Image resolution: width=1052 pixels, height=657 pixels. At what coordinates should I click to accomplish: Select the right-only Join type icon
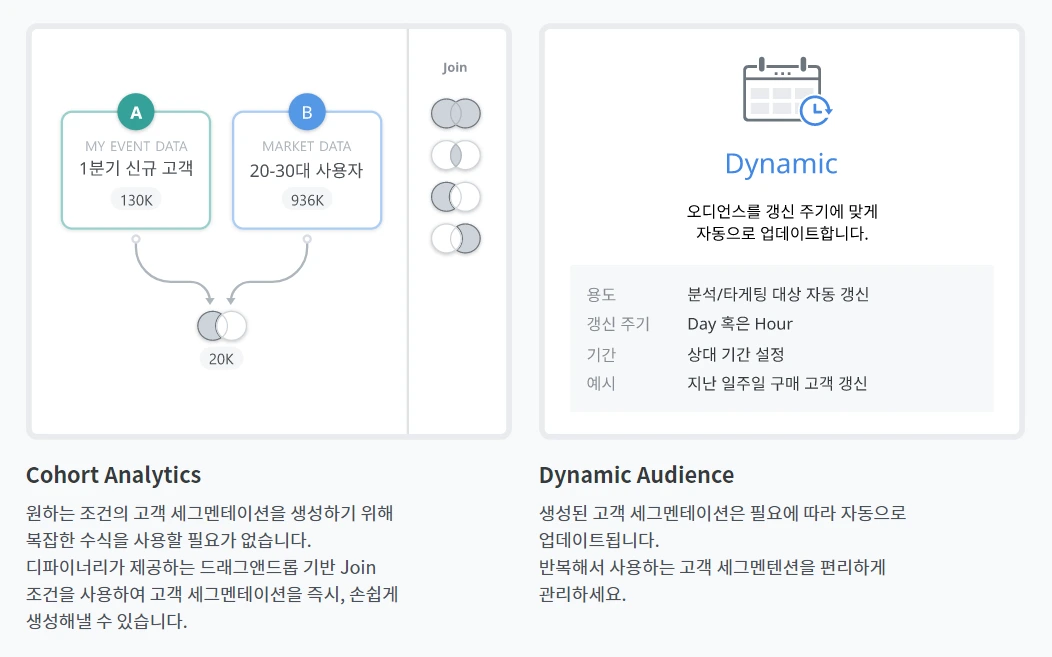[x=456, y=238]
